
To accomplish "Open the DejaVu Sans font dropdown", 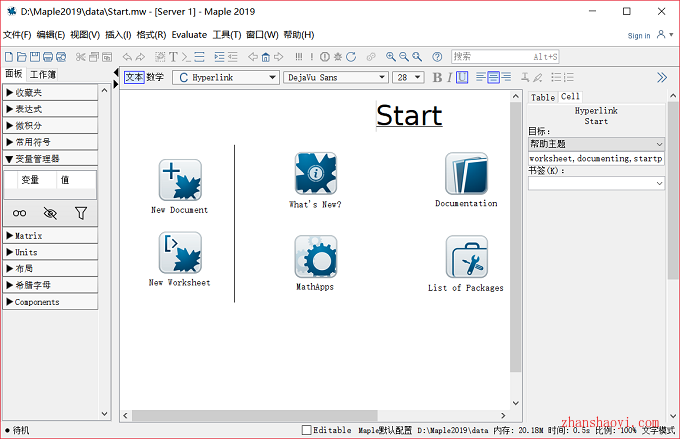I will [336, 78].
